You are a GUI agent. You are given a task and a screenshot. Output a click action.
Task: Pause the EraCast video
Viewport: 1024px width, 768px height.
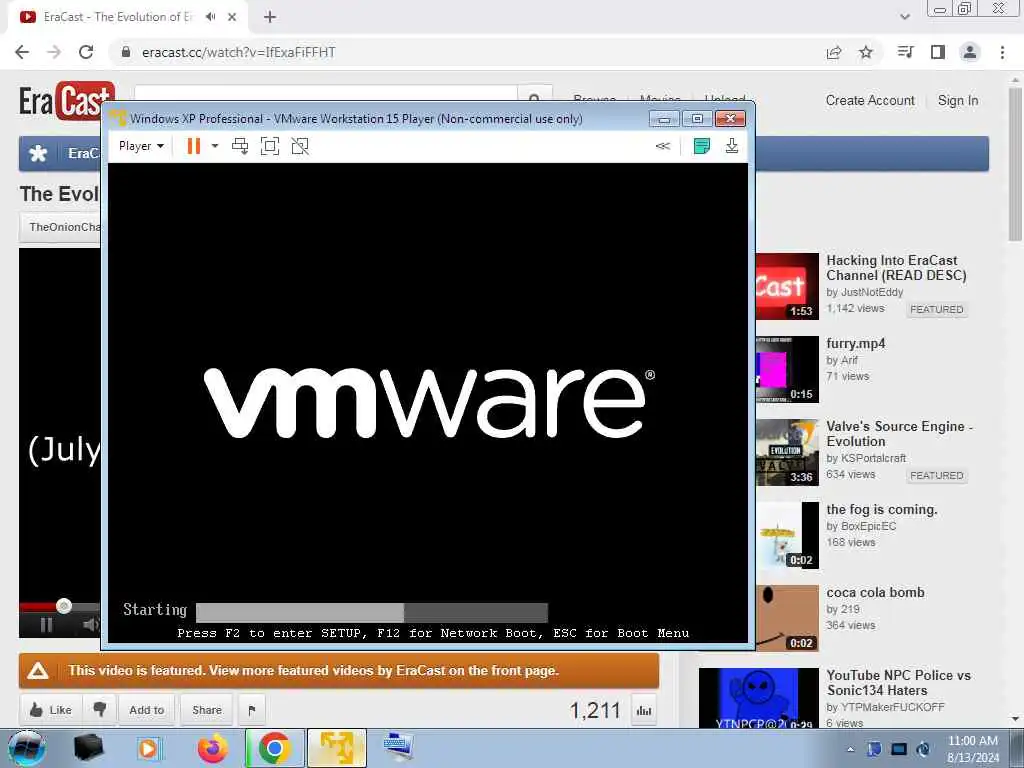coord(46,625)
